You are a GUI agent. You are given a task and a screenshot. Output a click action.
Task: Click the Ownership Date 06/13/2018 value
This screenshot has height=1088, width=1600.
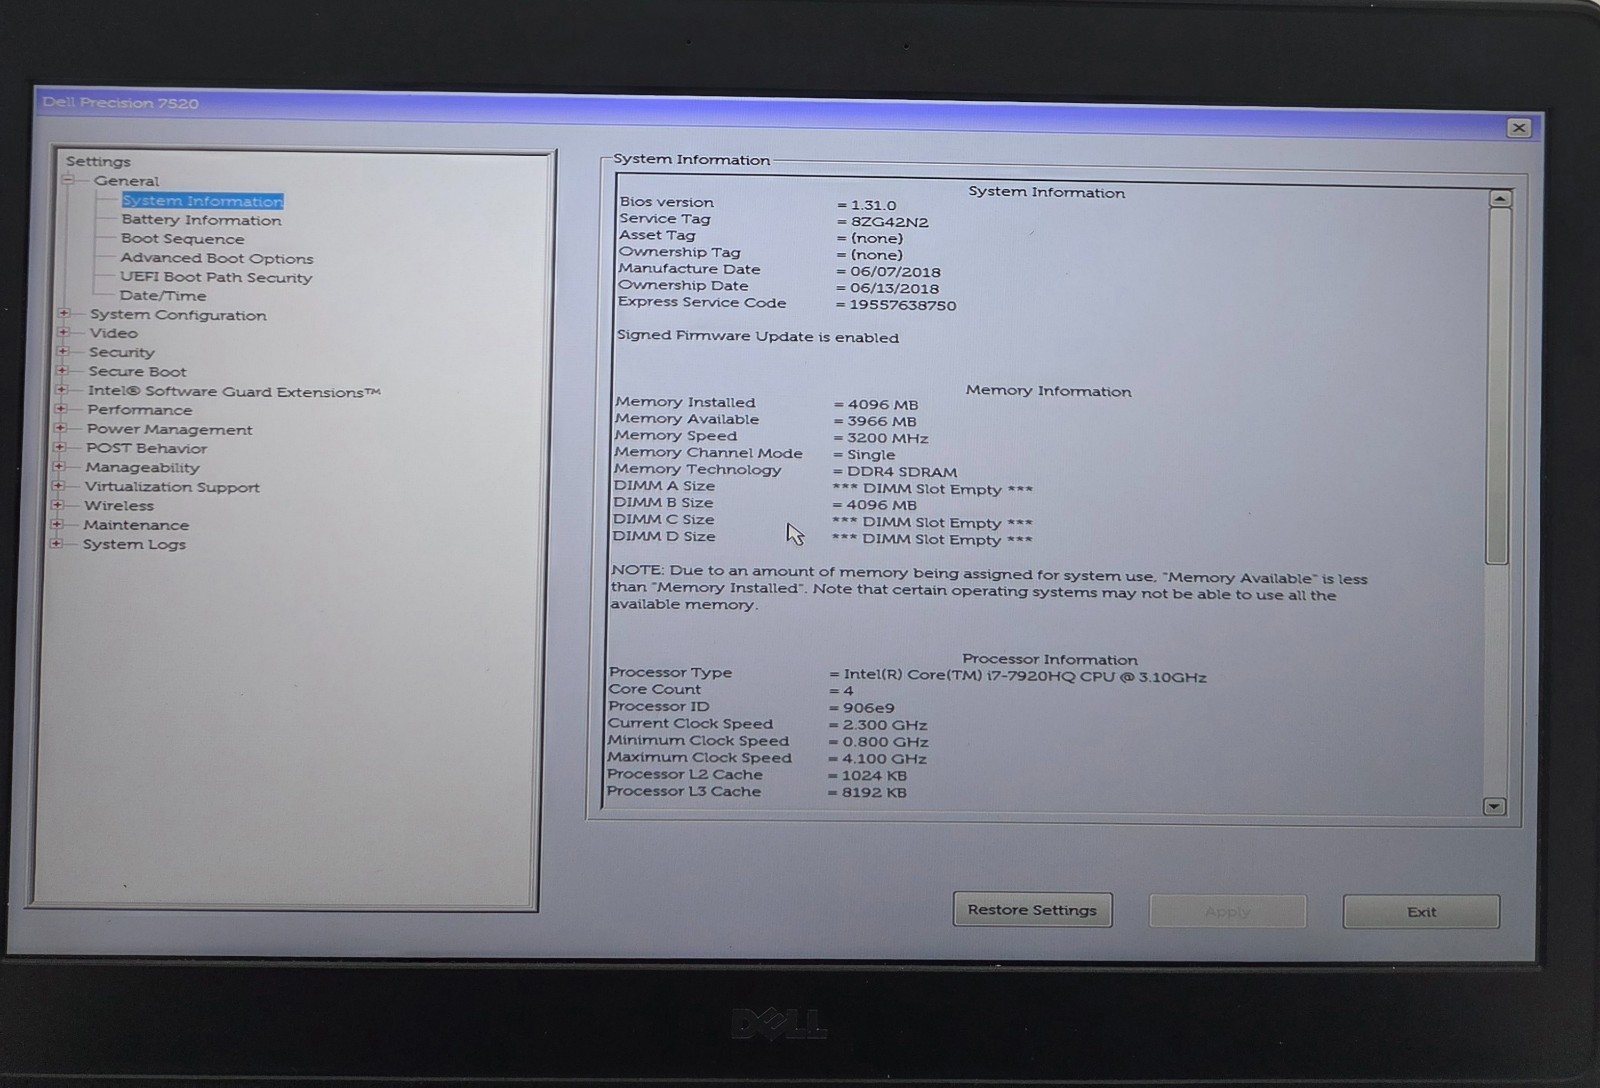tap(893, 289)
